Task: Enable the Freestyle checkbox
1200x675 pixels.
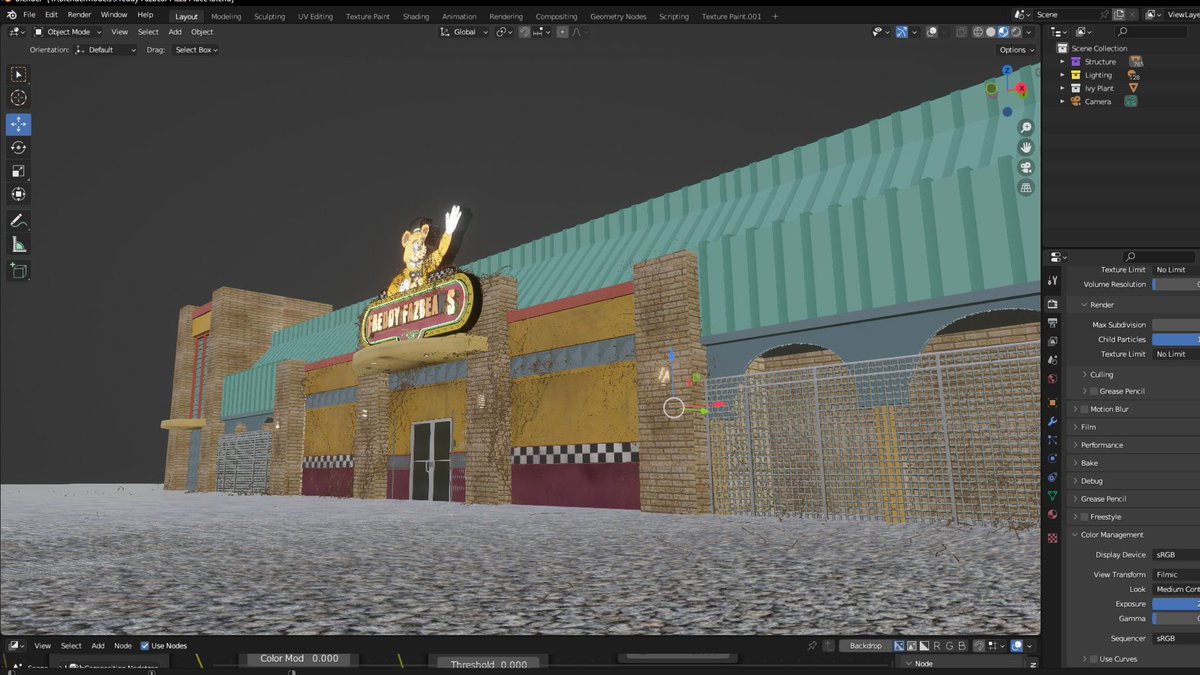Action: point(1084,517)
